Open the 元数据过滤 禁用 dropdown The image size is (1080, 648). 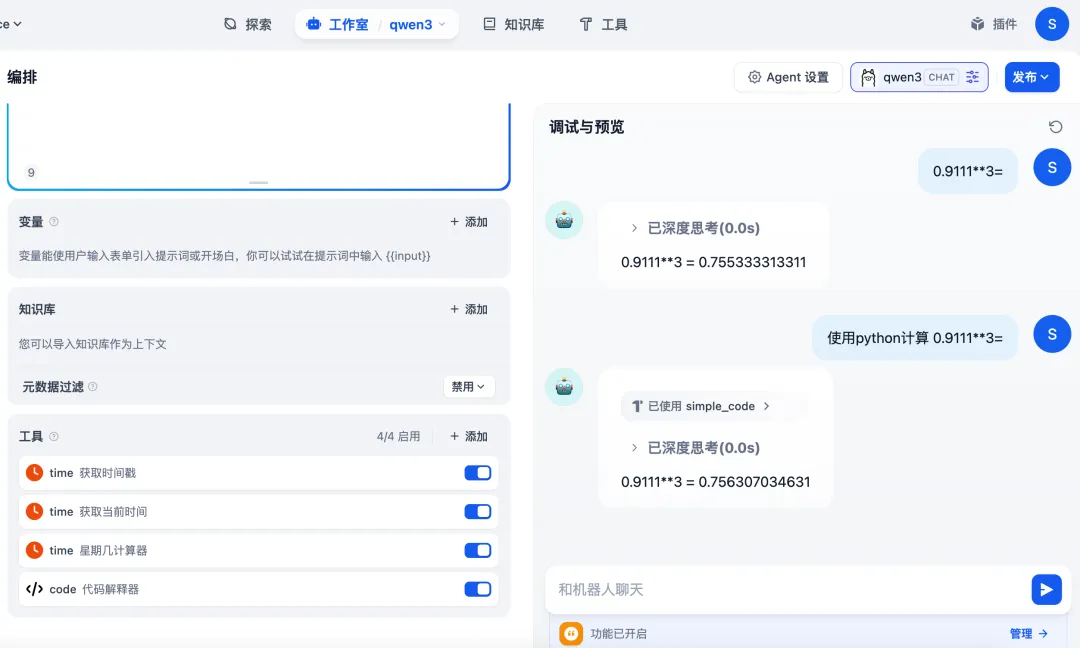468,386
